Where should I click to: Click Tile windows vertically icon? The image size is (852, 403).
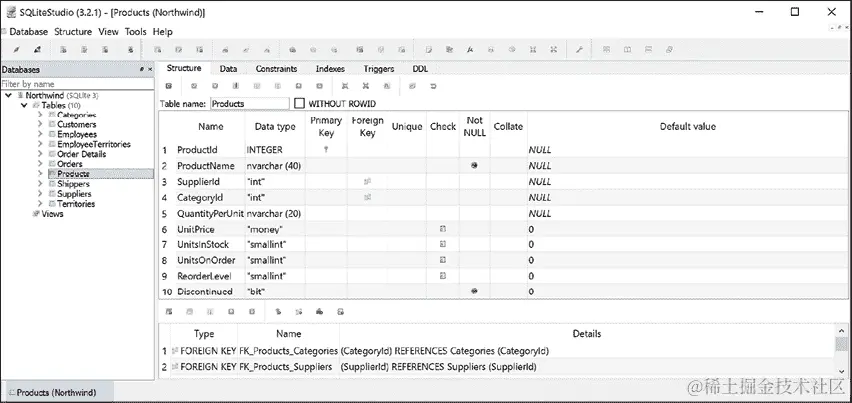click(x=648, y=49)
